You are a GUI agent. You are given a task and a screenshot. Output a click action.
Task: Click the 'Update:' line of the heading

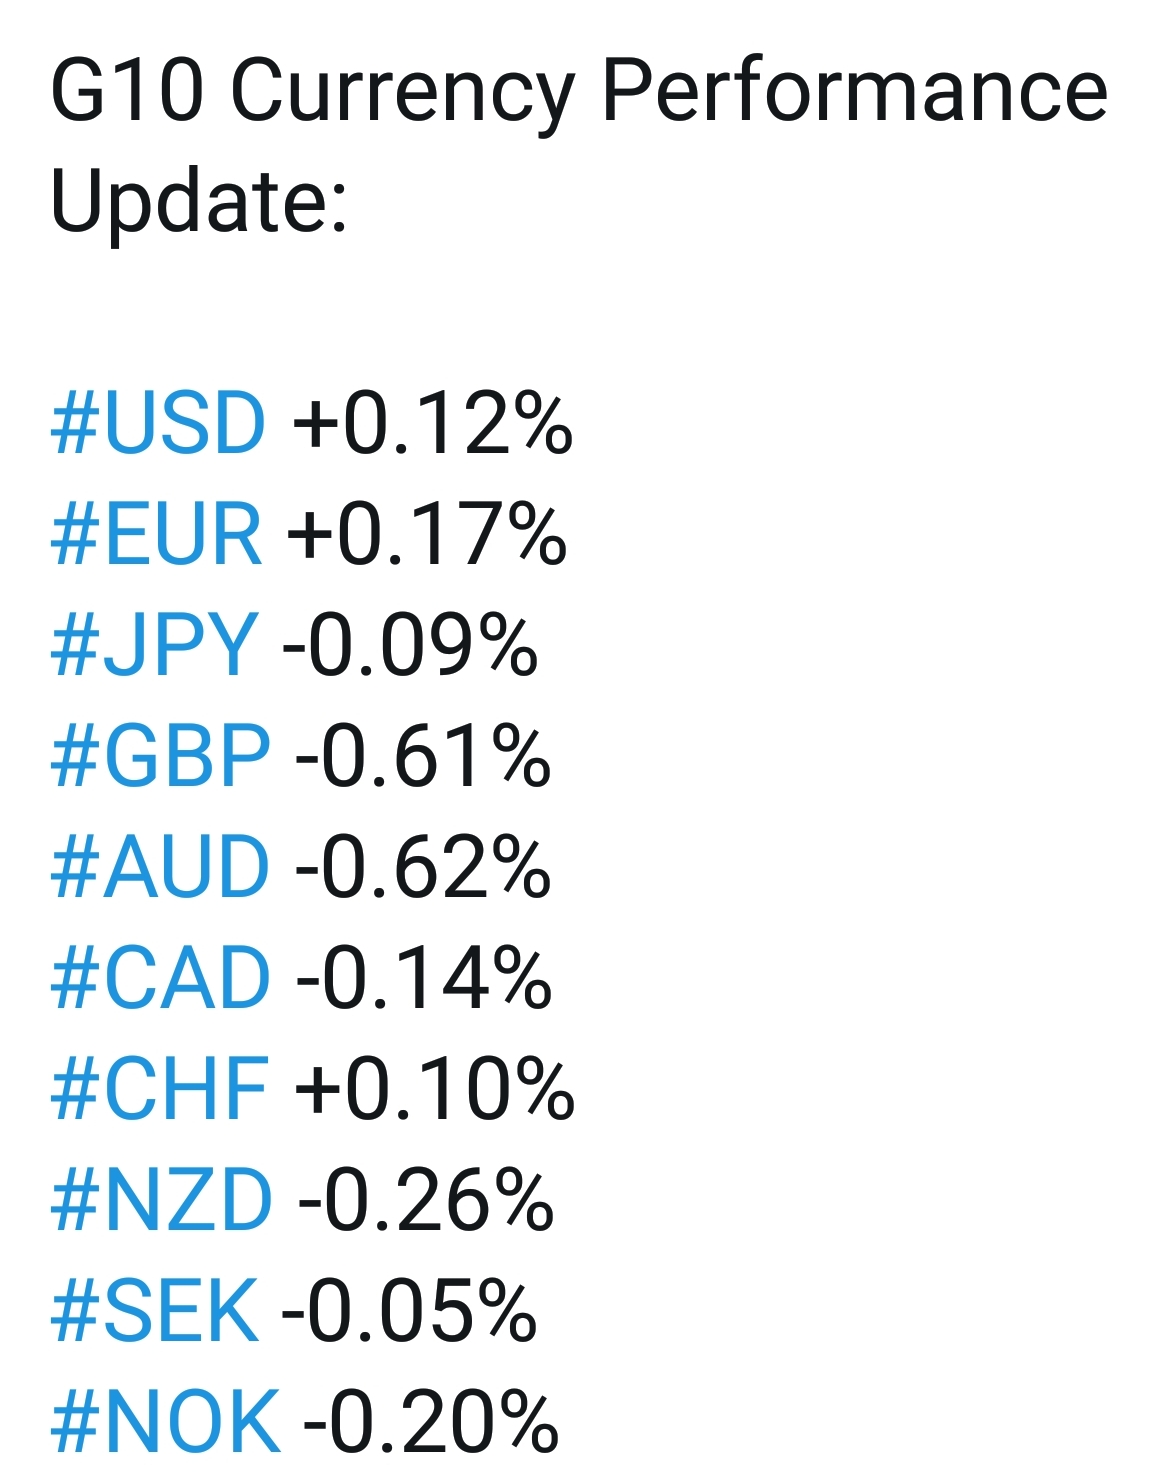pos(199,200)
